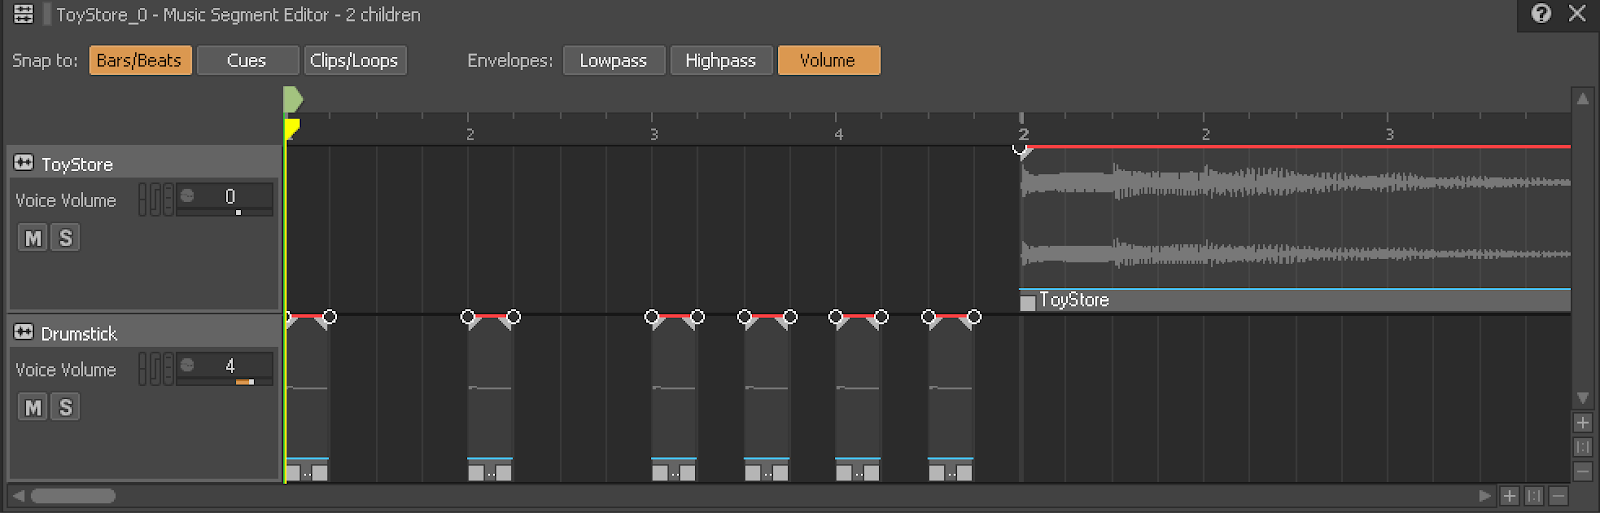The height and width of the screenshot is (513, 1600).
Task: Mute the Drumstick track
Action: pos(33,407)
